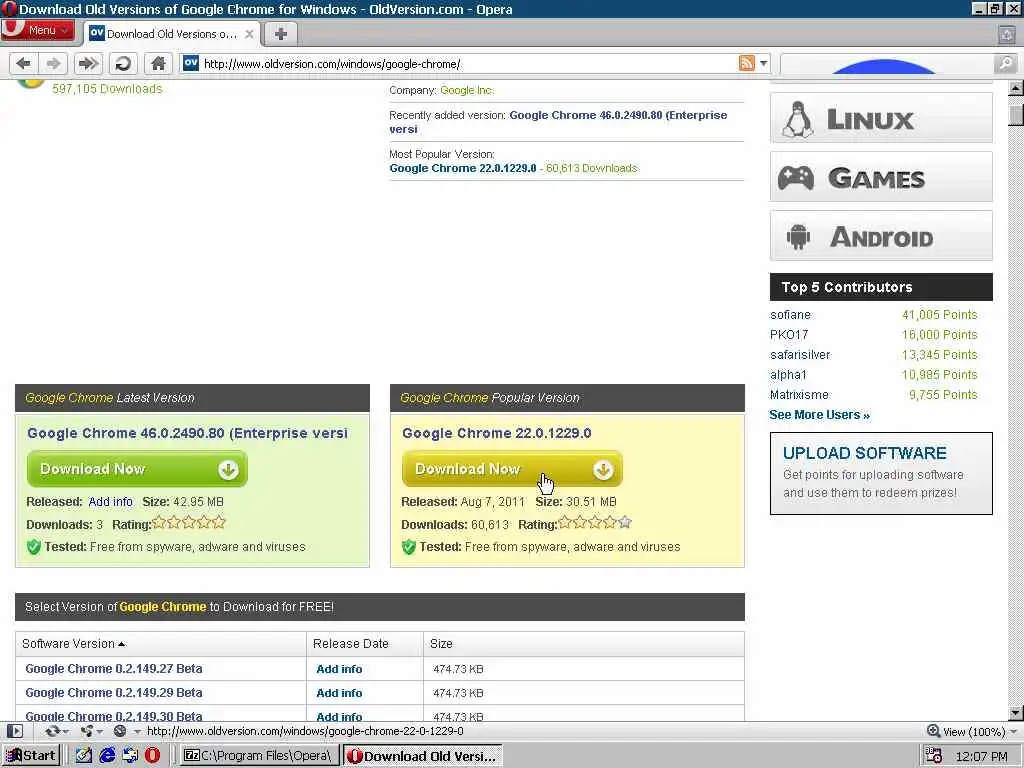The height and width of the screenshot is (768, 1024).
Task: Open the Games category banner
Action: (881, 177)
